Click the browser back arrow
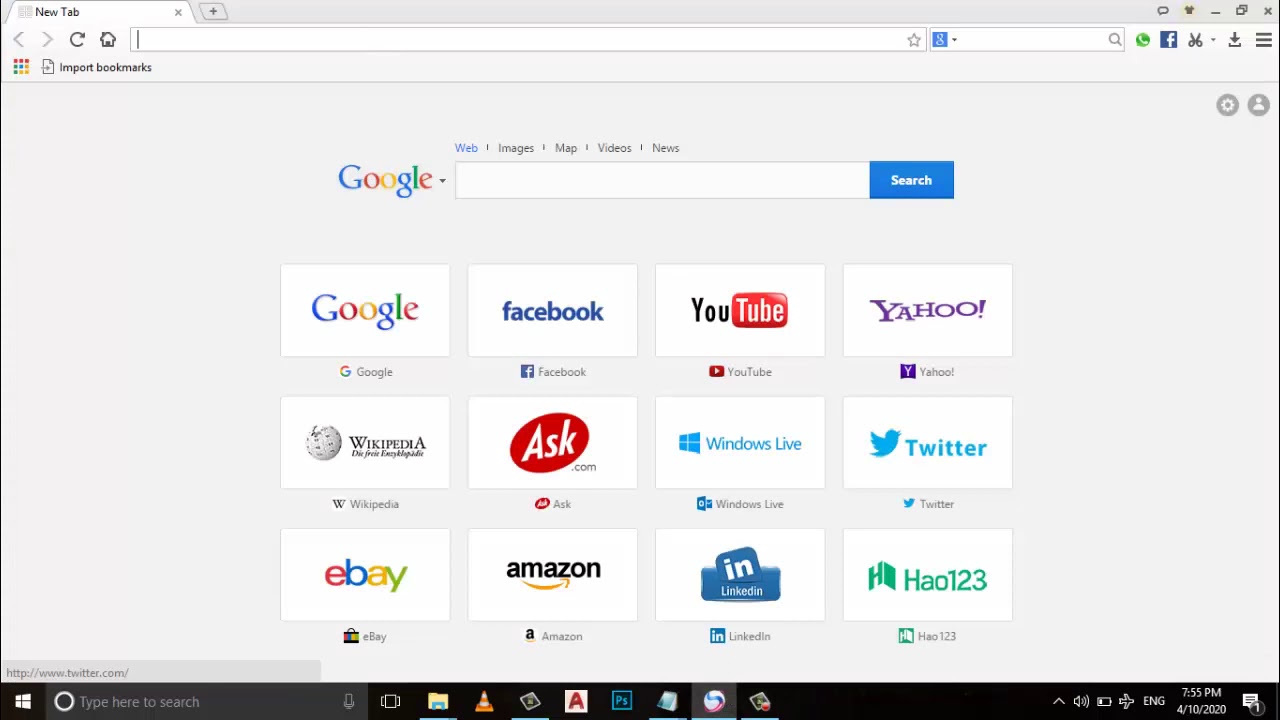Image resolution: width=1280 pixels, height=720 pixels. (19, 39)
